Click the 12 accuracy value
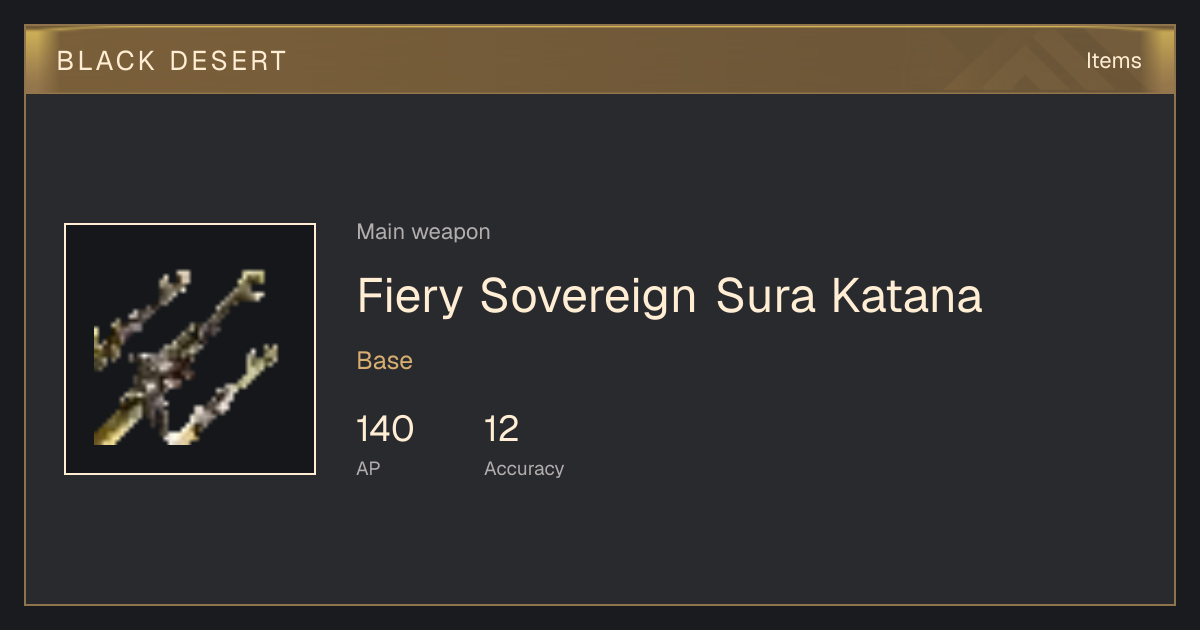 (x=502, y=429)
